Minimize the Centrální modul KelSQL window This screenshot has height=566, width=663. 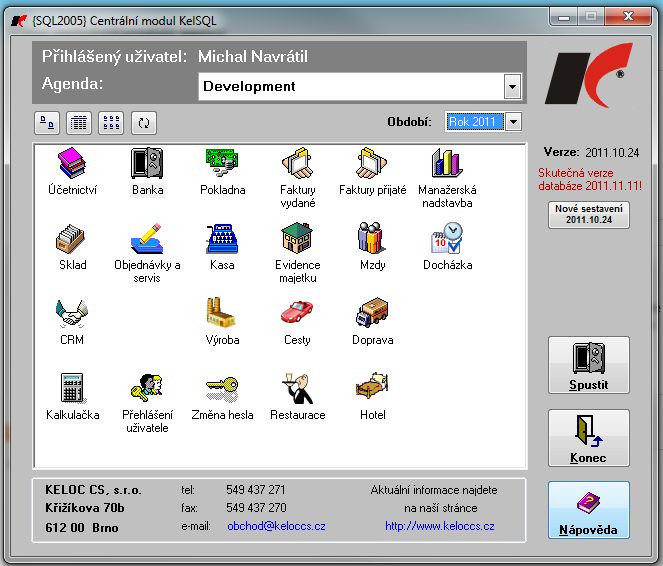tap(564, 17)
